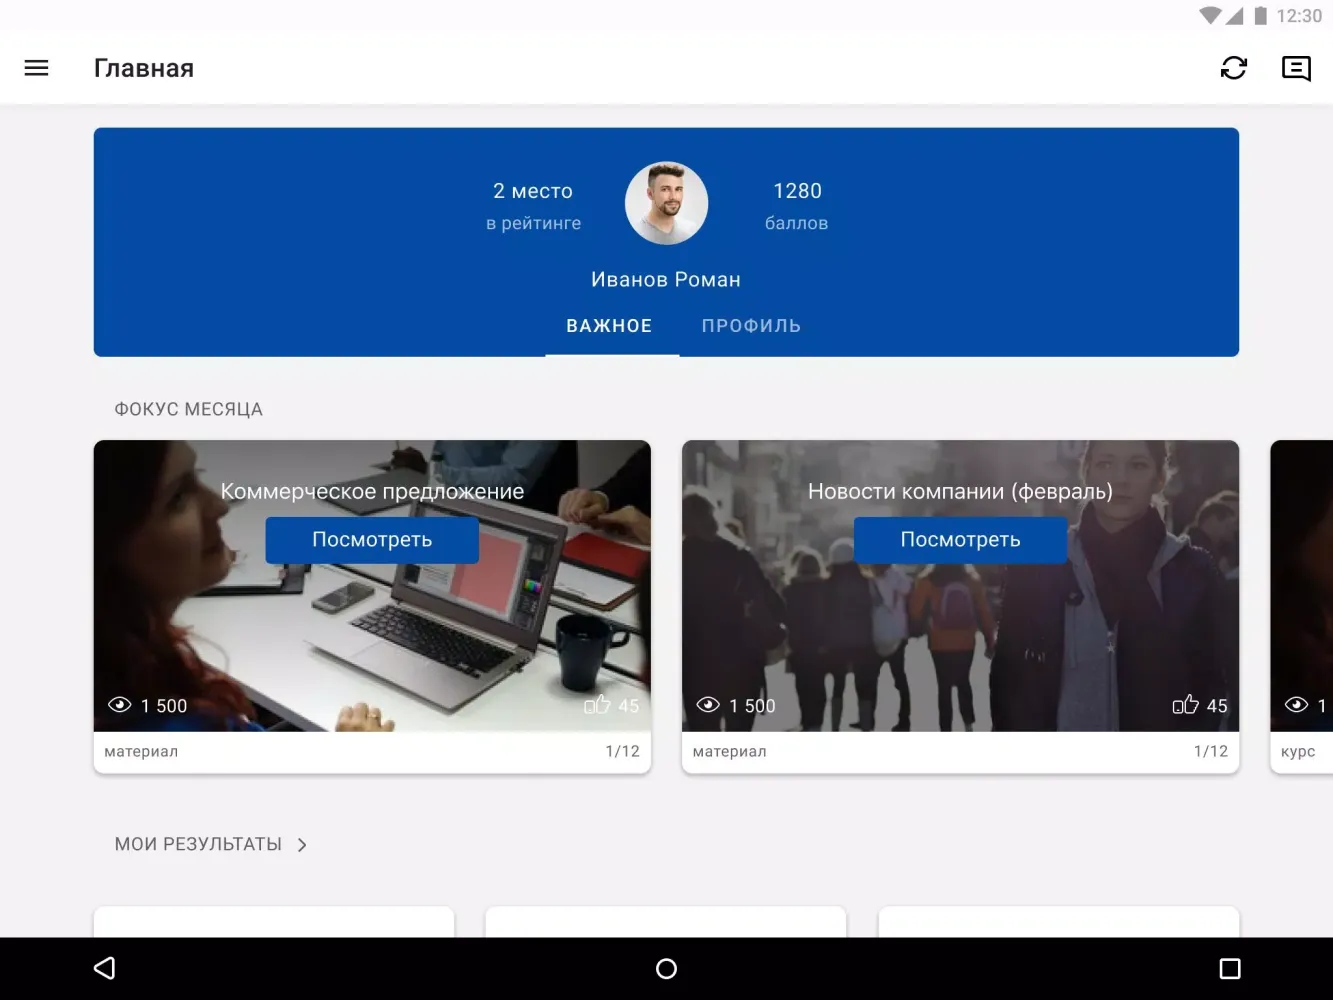Select the ВАЖНОЕ tab
1333x1000 pixels.
609,326
